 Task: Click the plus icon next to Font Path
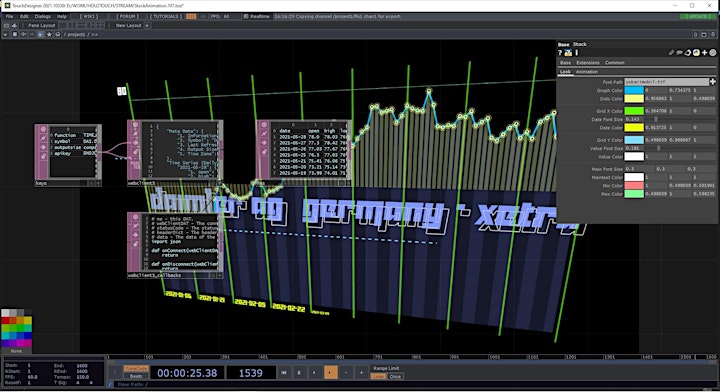pyautogui.click(x=713, y=82)
